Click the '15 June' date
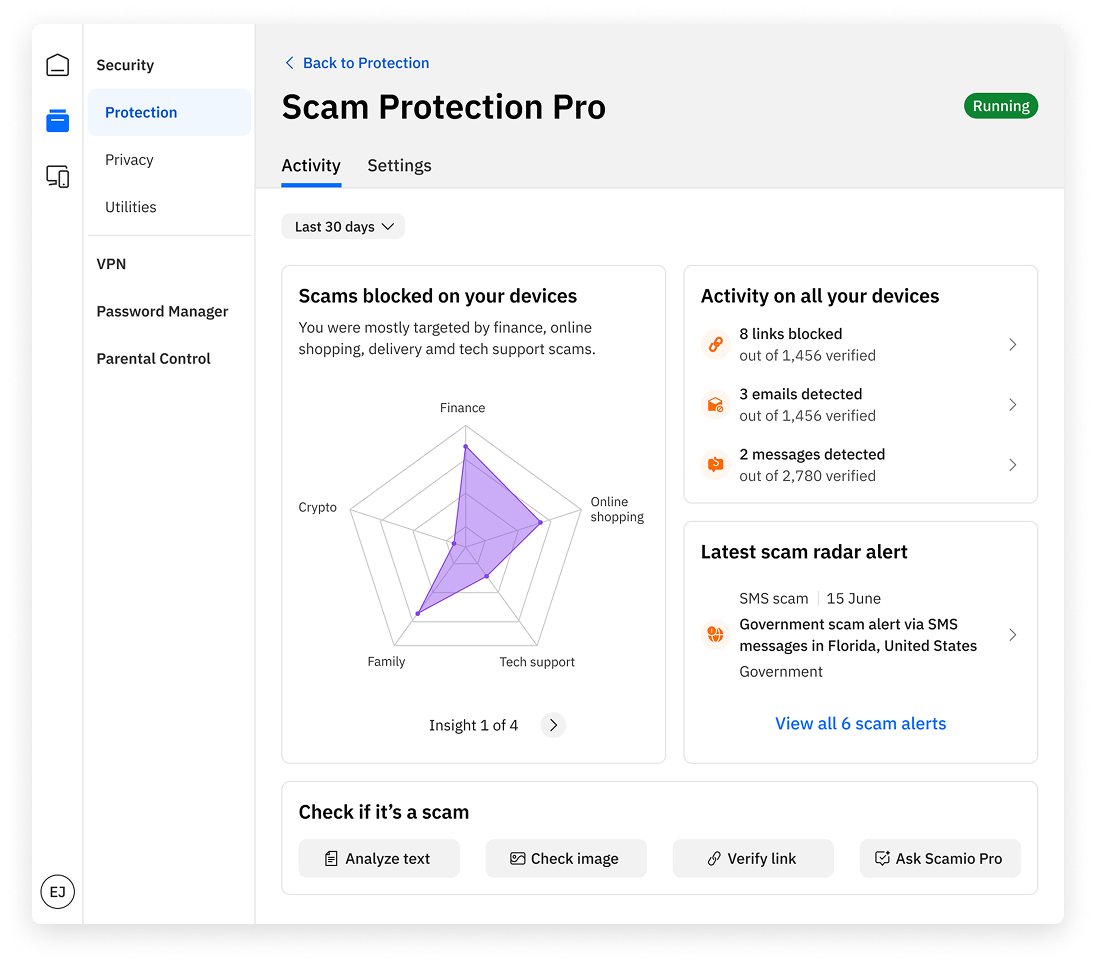1096x964 pixels. (853, 598)
